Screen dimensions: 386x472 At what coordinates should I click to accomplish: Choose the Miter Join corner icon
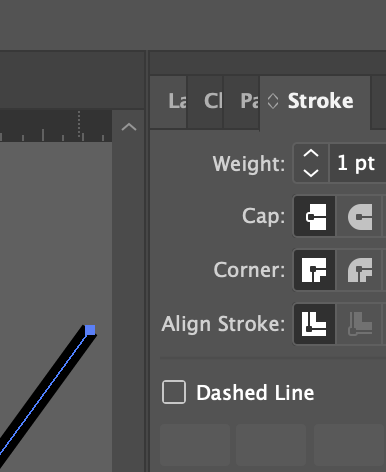314,270
